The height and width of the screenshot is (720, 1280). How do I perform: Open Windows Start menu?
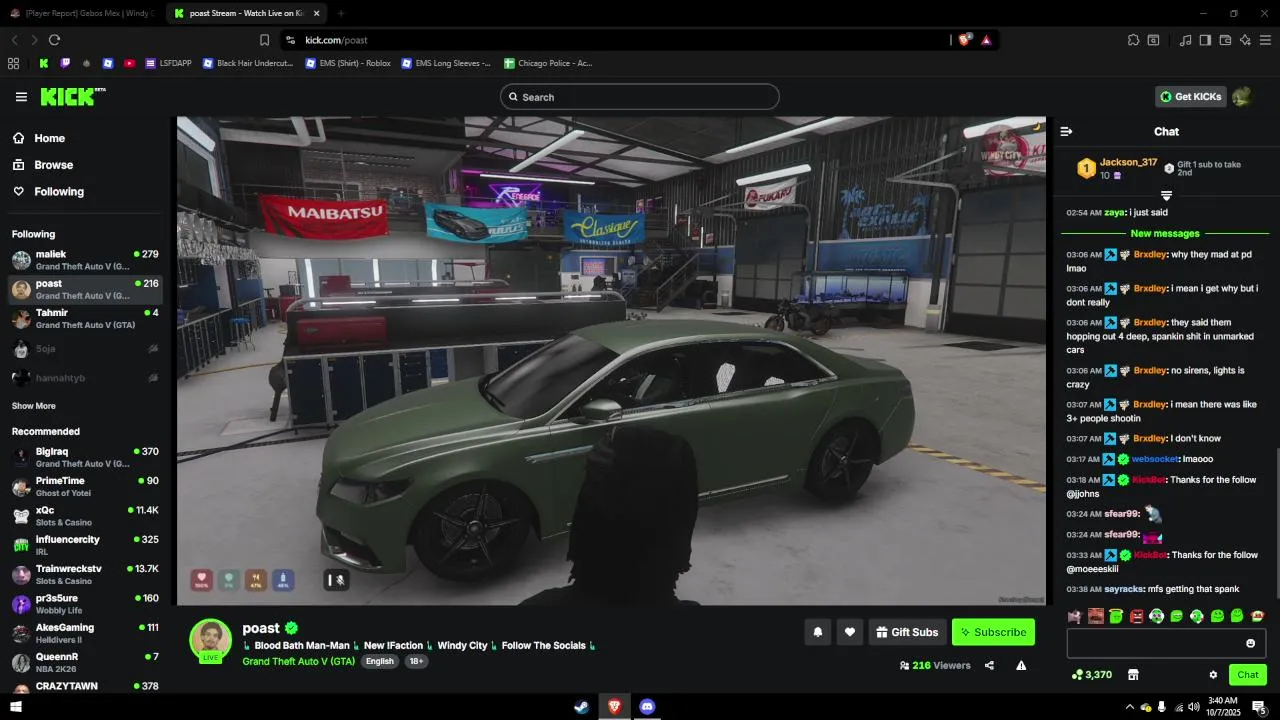(x=16, y=706)
